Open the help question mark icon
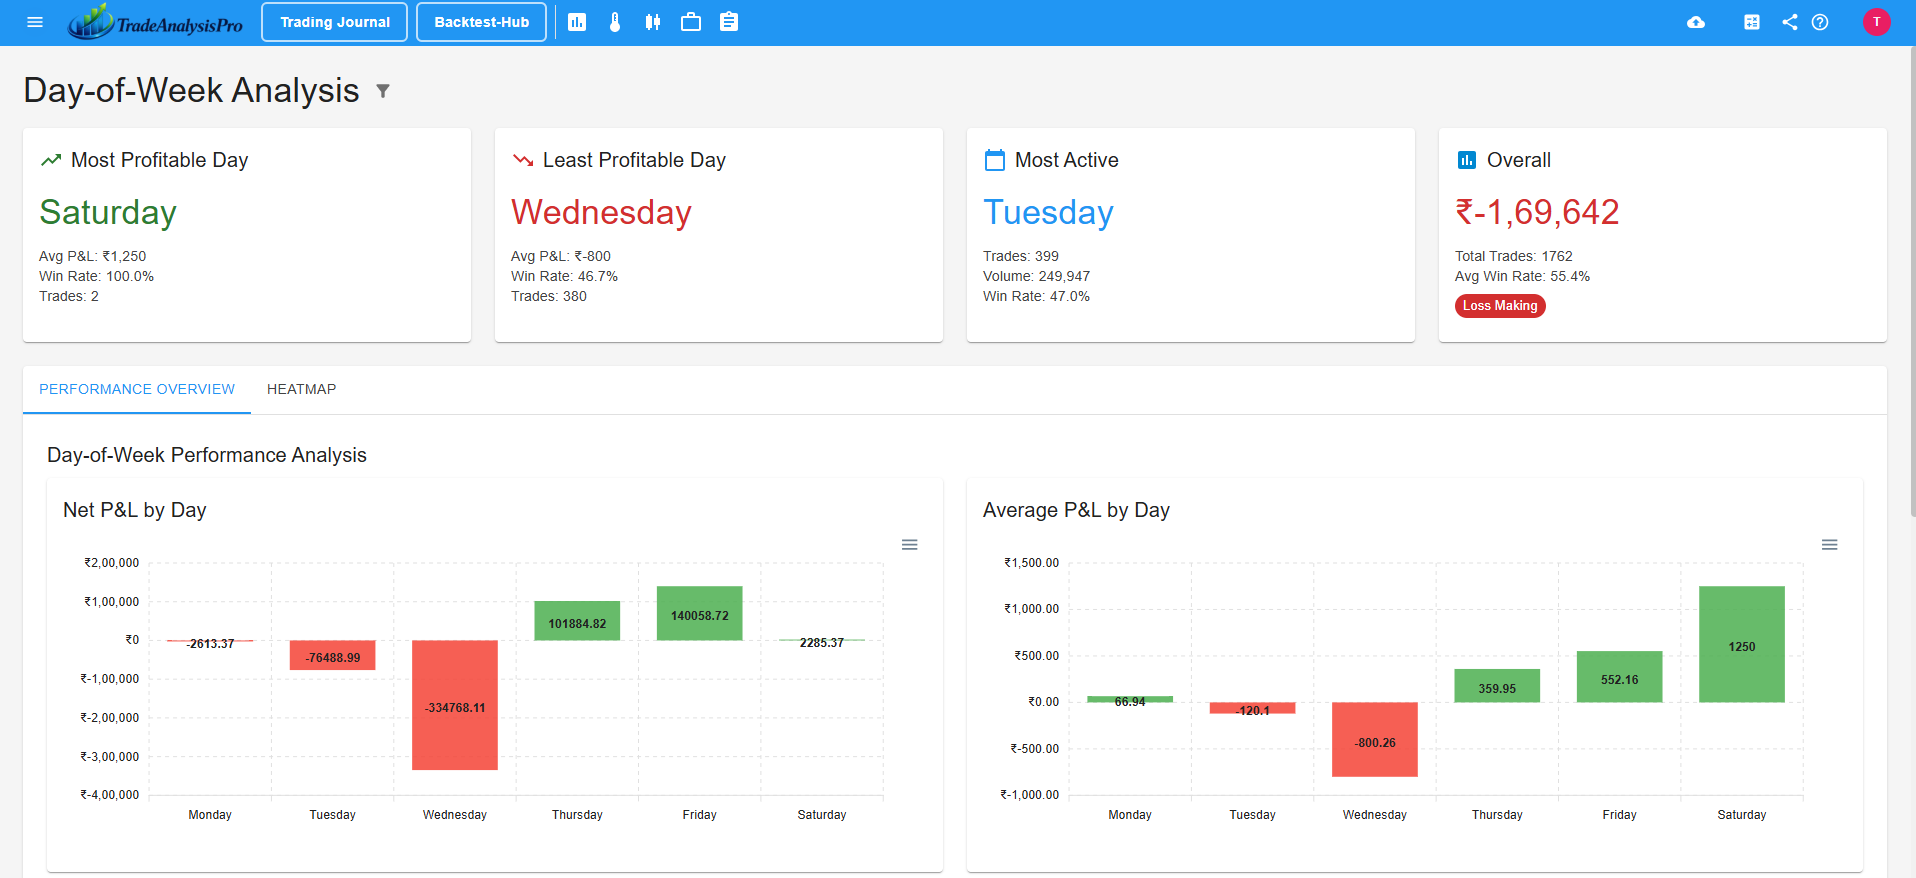Image resolution: width=1916 pixels, height=878 pixels. click(1820, 22)
